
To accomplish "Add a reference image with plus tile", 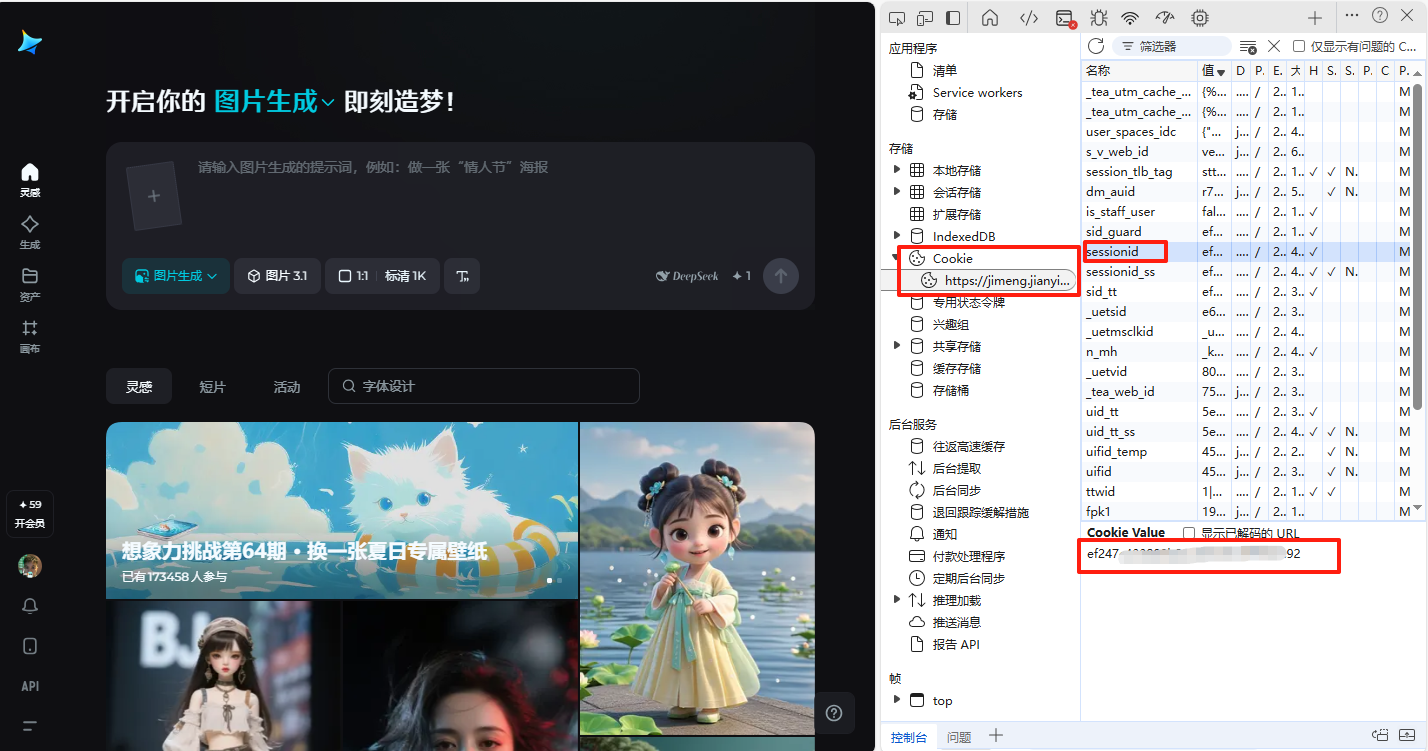I will pyautogui.click(x=154, y=196).
